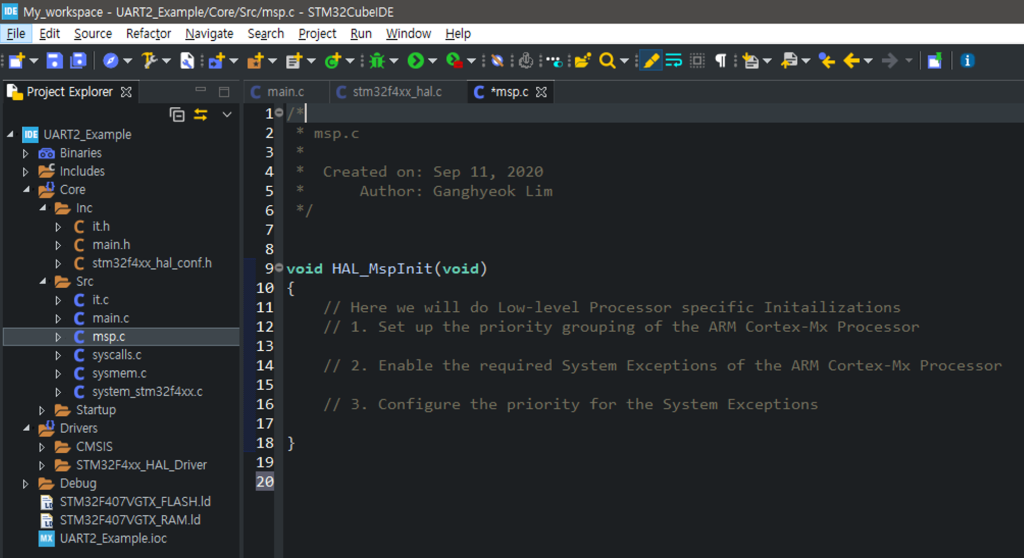Open the Project menu
Screen dimensions: 1024x558
coord(317,33)
